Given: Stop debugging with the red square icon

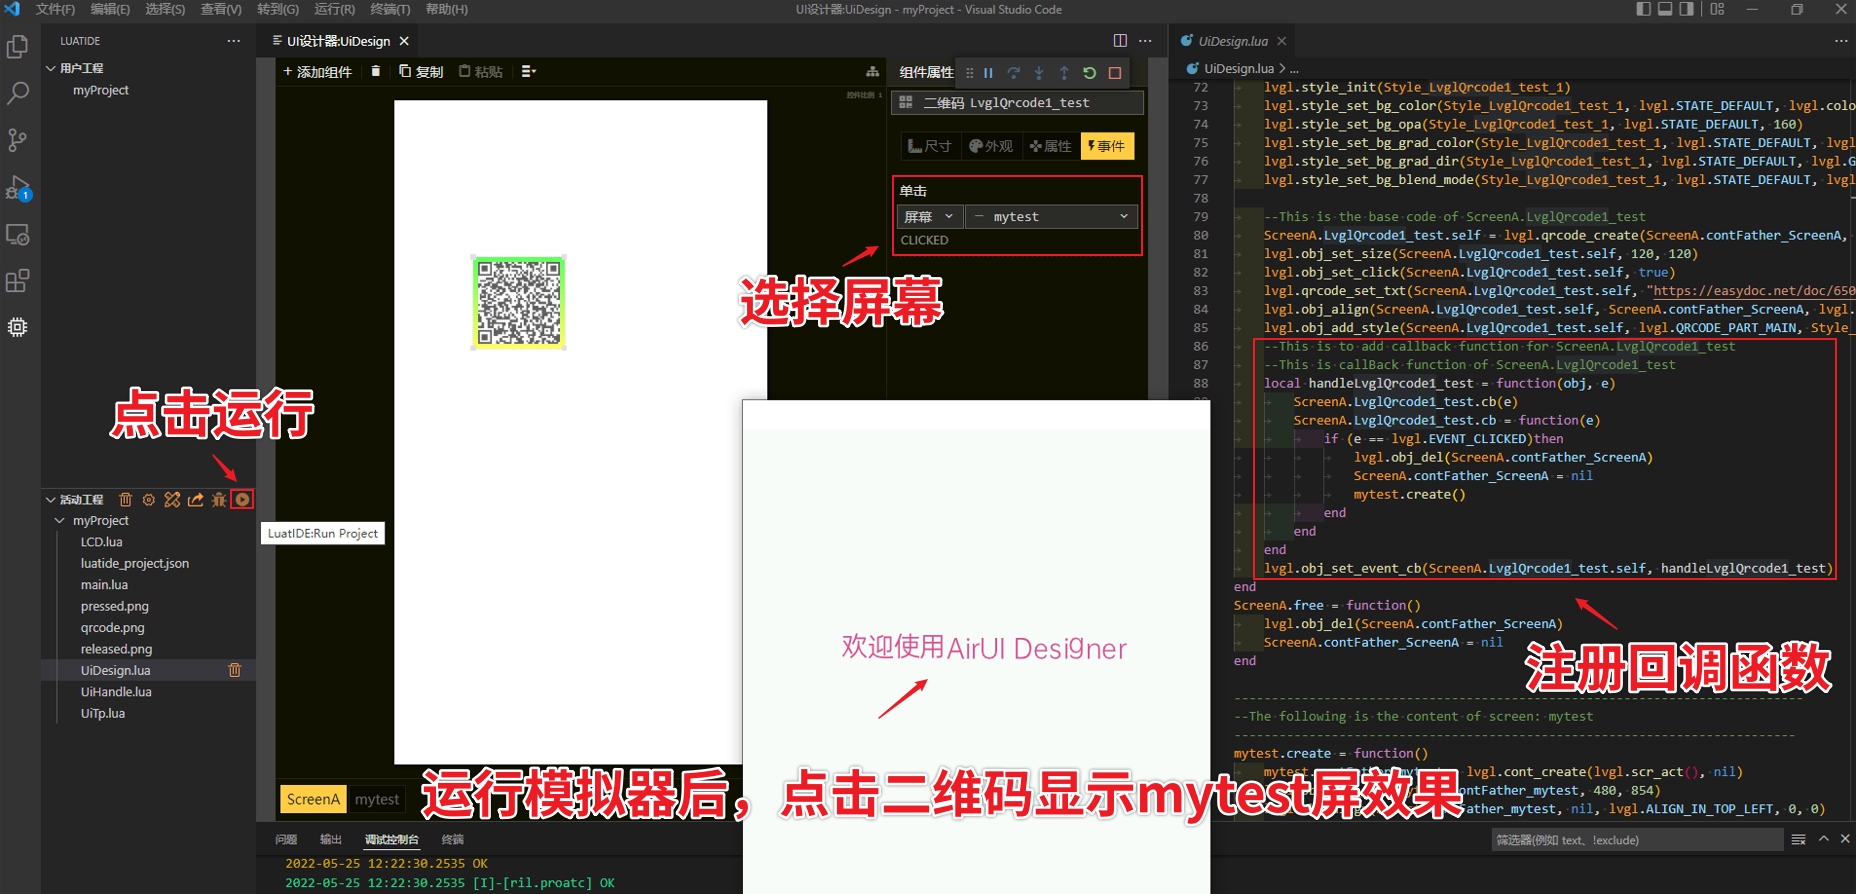Looking at the screenshot, I should point(1115,73).
